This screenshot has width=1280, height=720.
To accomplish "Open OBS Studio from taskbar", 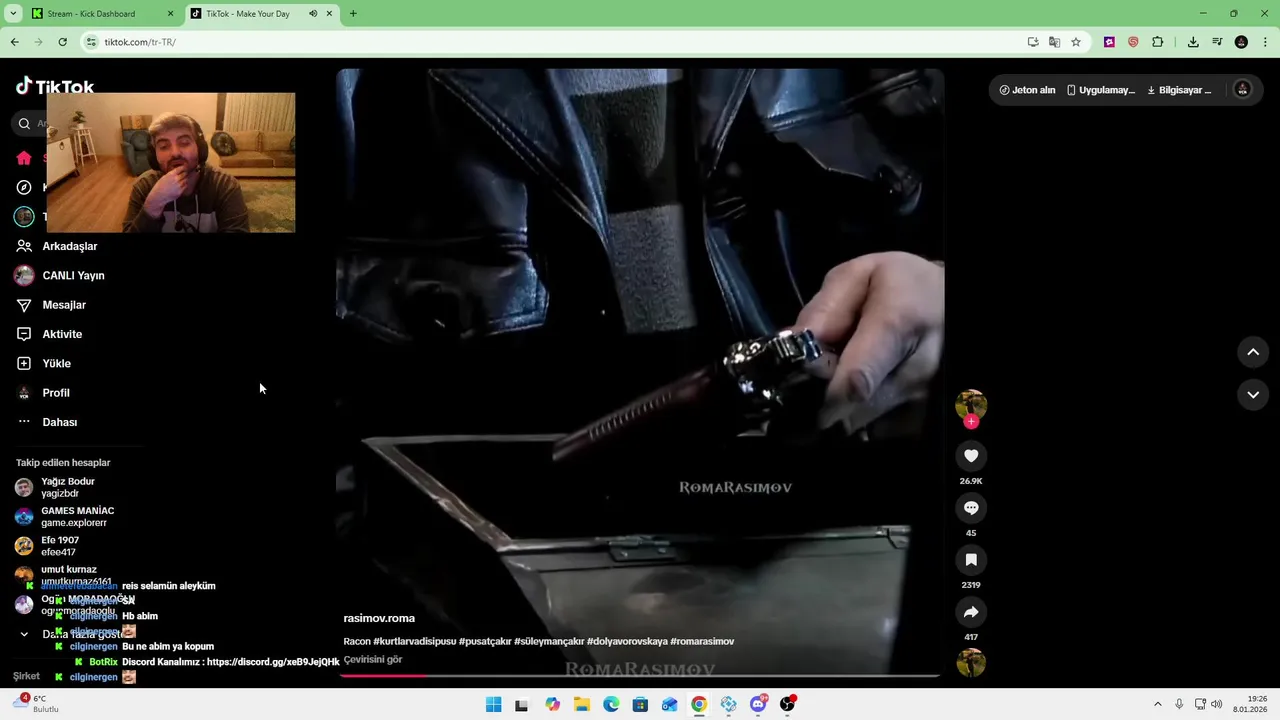I will tap(788, 705).
